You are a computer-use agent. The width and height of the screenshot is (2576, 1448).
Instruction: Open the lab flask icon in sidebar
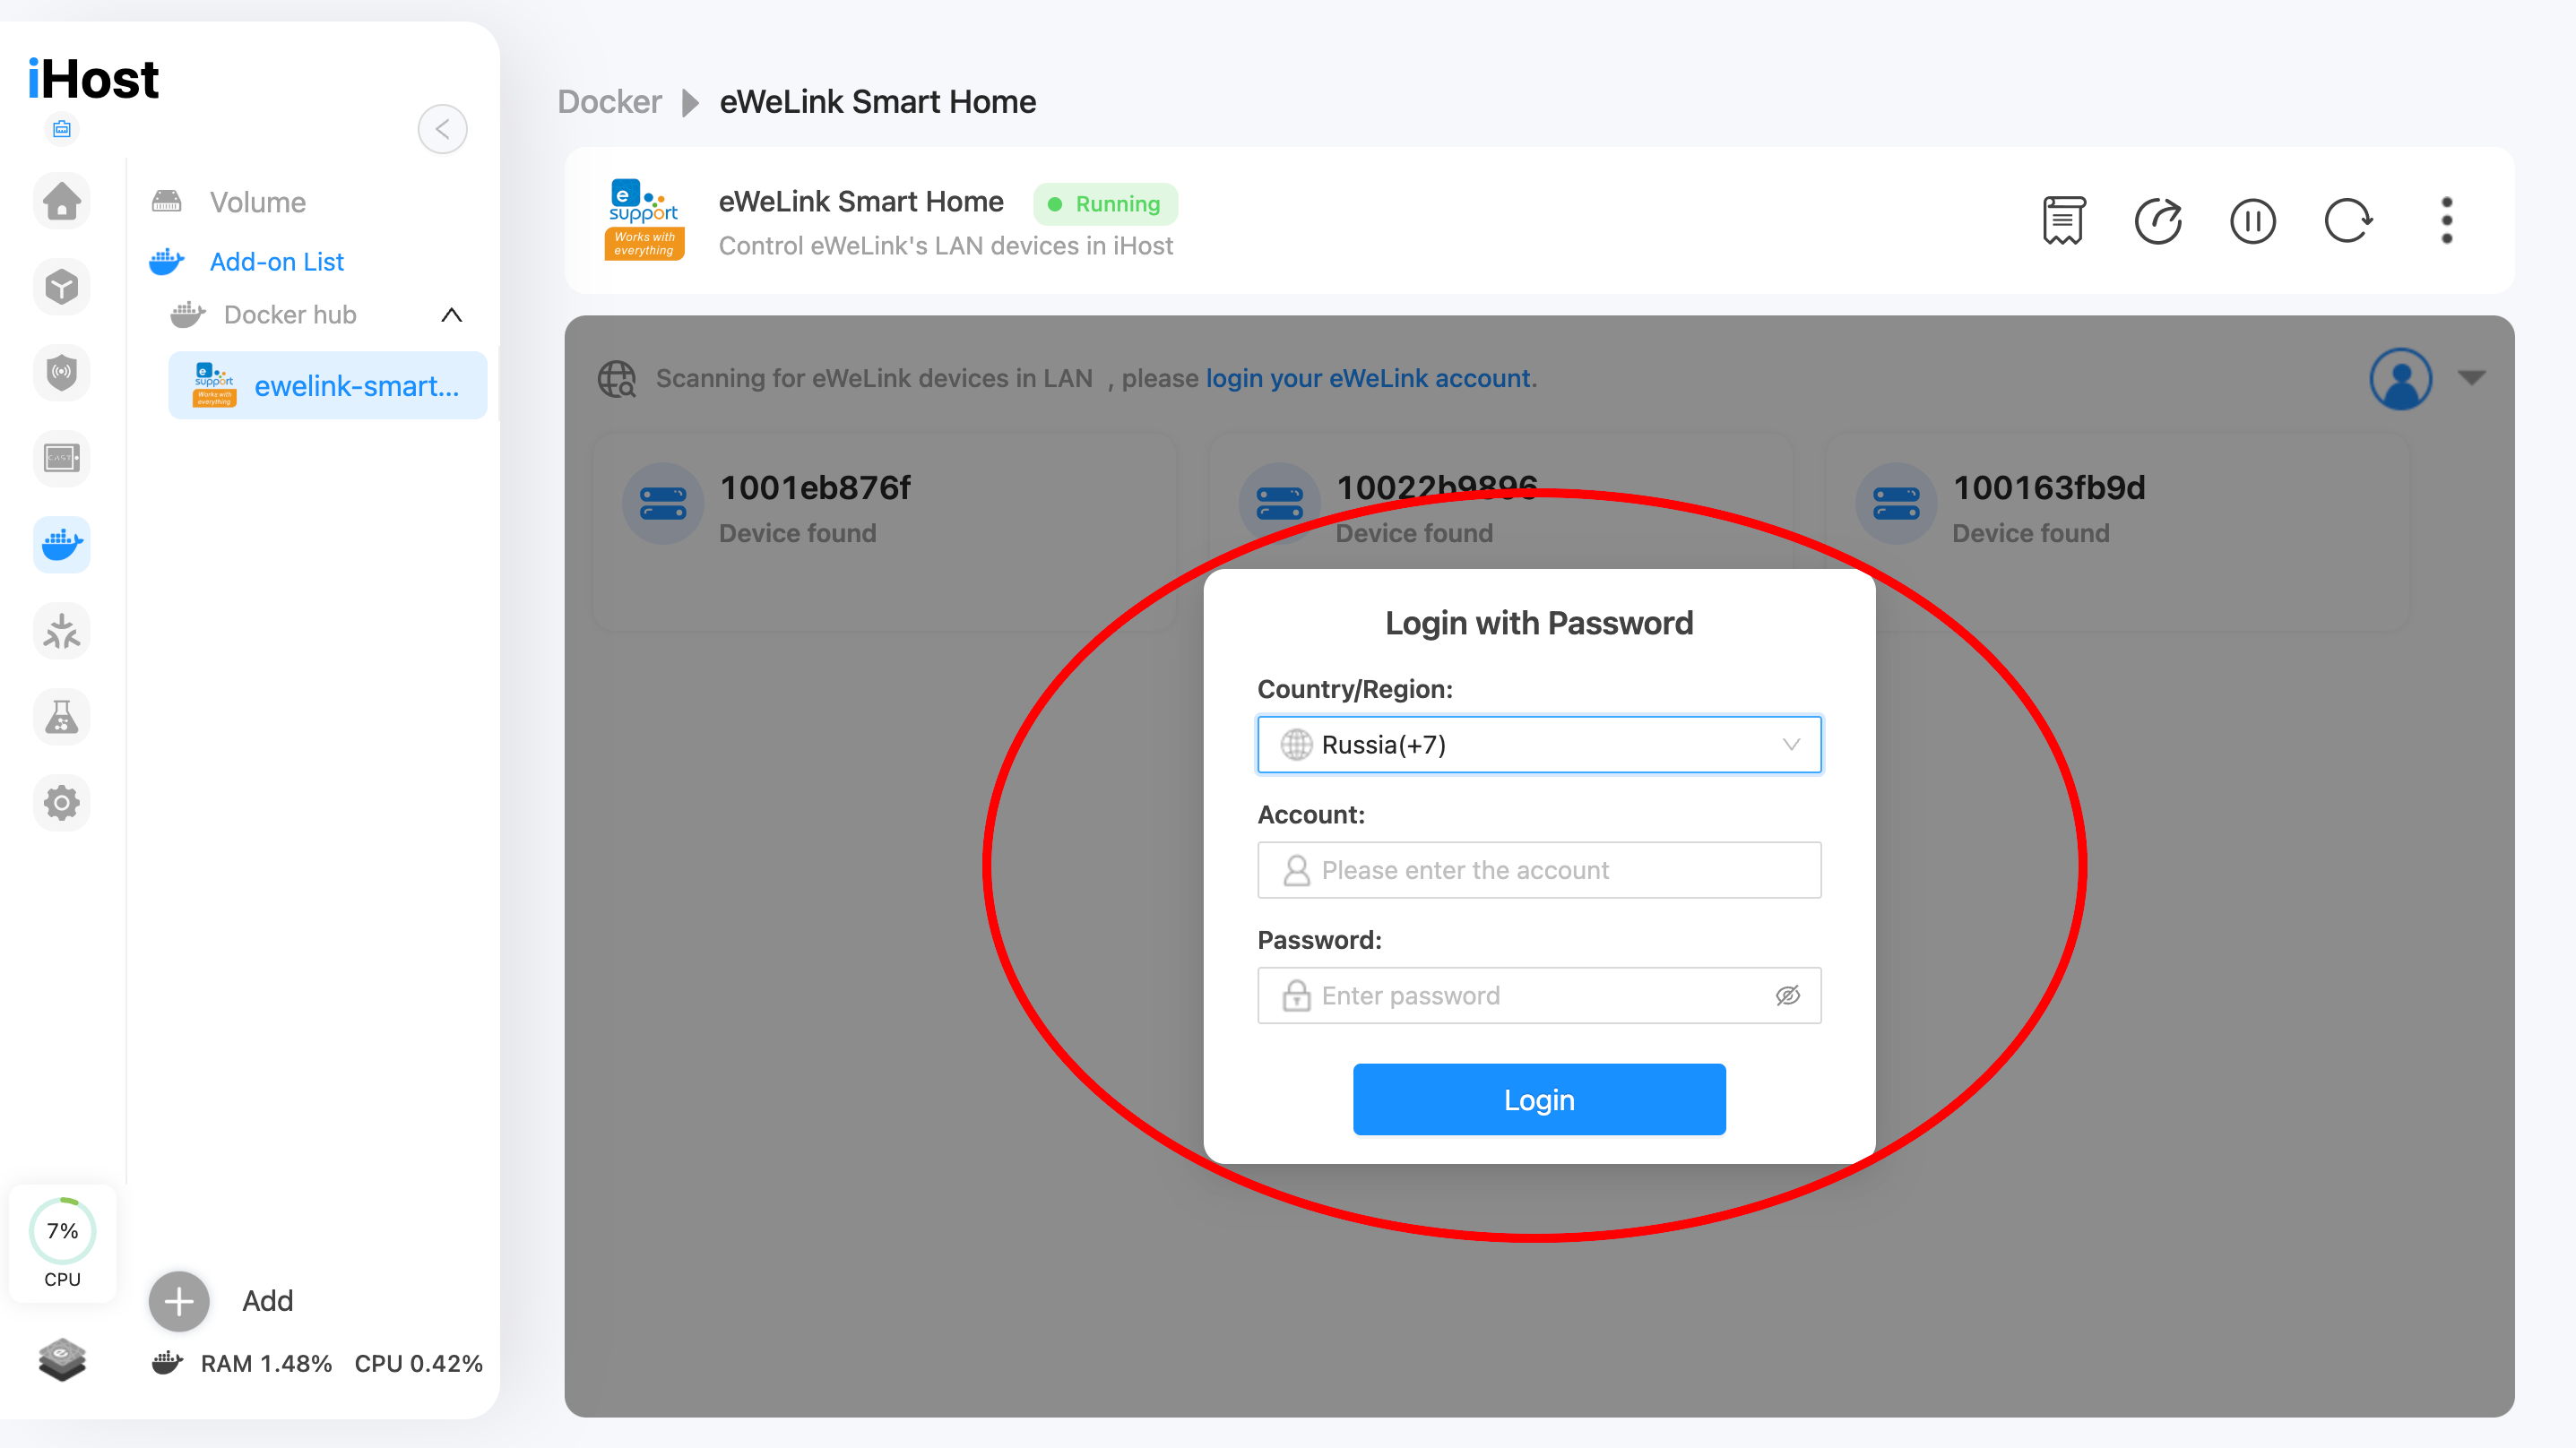[62, 717]
